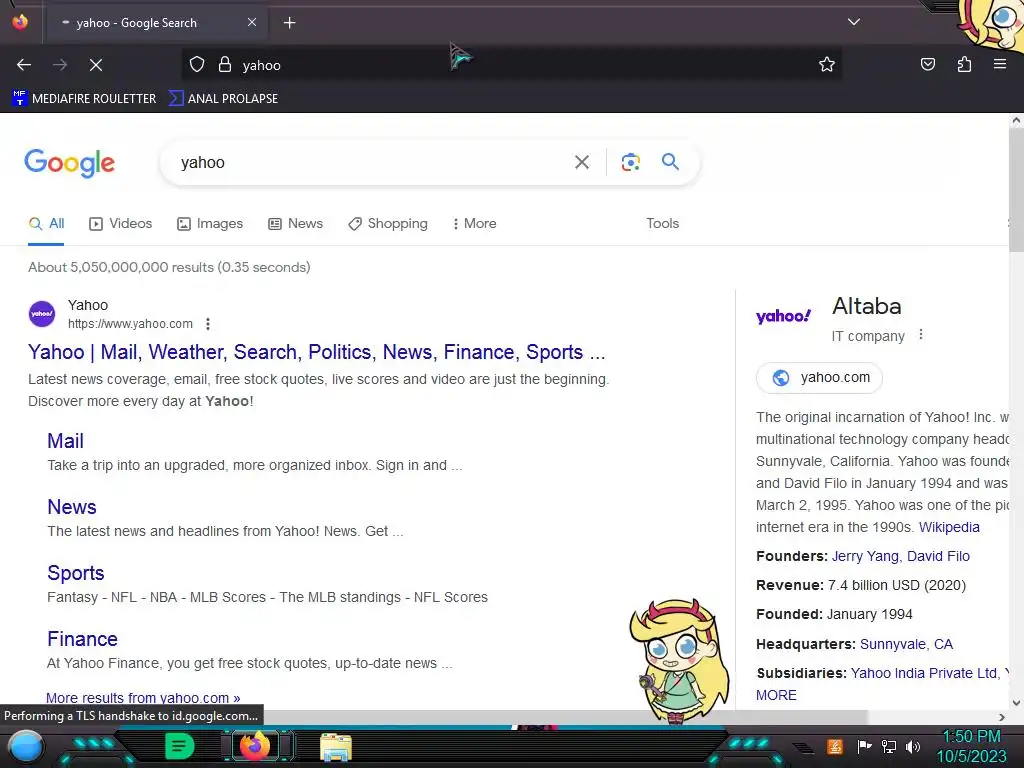Open the Wikipedia link in the description

949,527
